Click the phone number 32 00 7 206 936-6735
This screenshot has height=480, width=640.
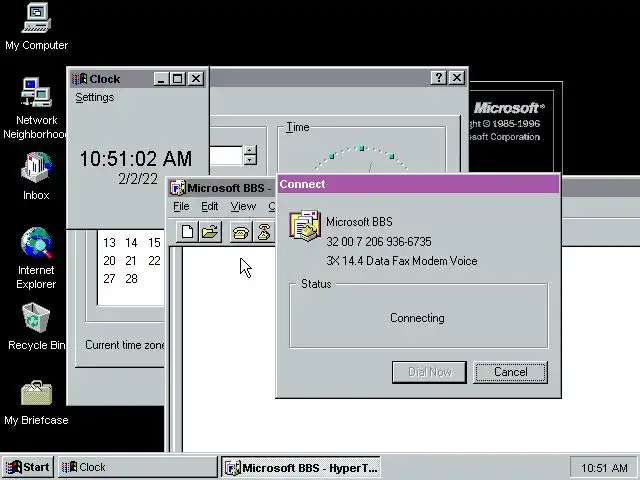click(379, 242)
